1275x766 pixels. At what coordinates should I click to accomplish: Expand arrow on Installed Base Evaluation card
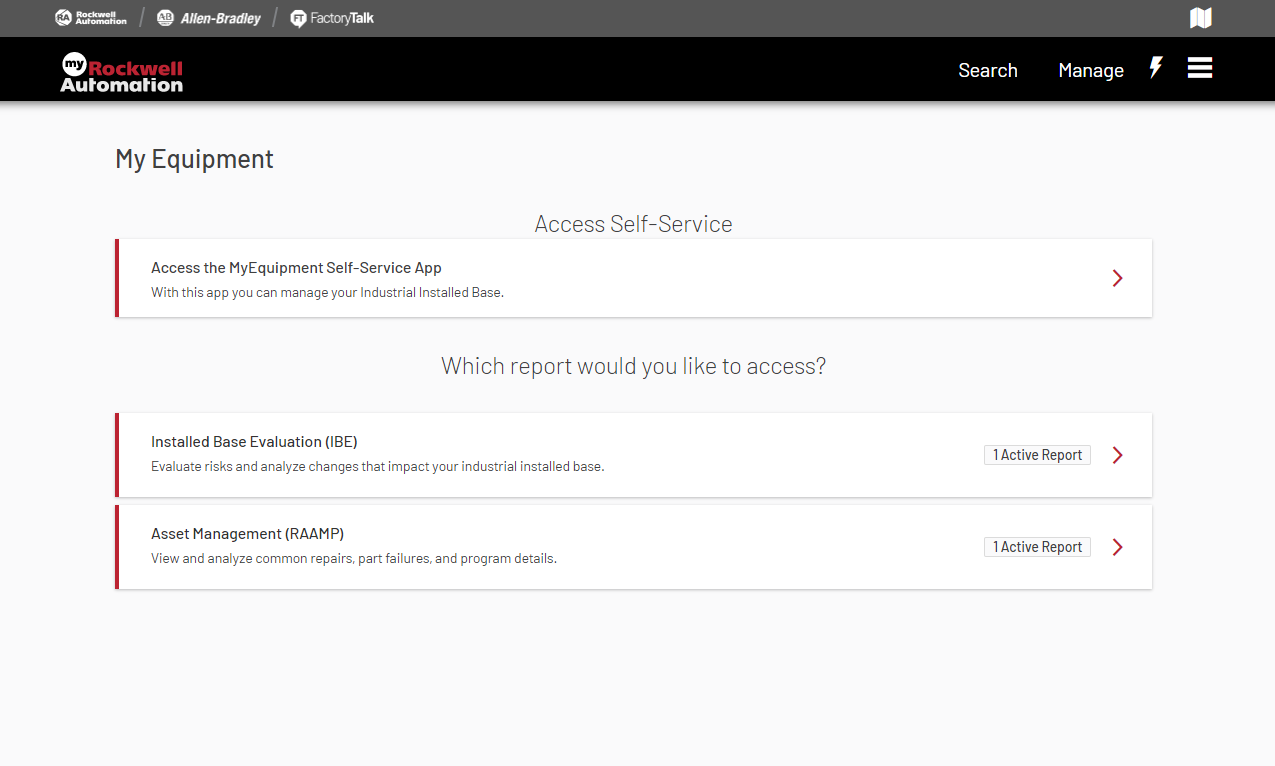pyautogui.click(x=1118, y=455)
